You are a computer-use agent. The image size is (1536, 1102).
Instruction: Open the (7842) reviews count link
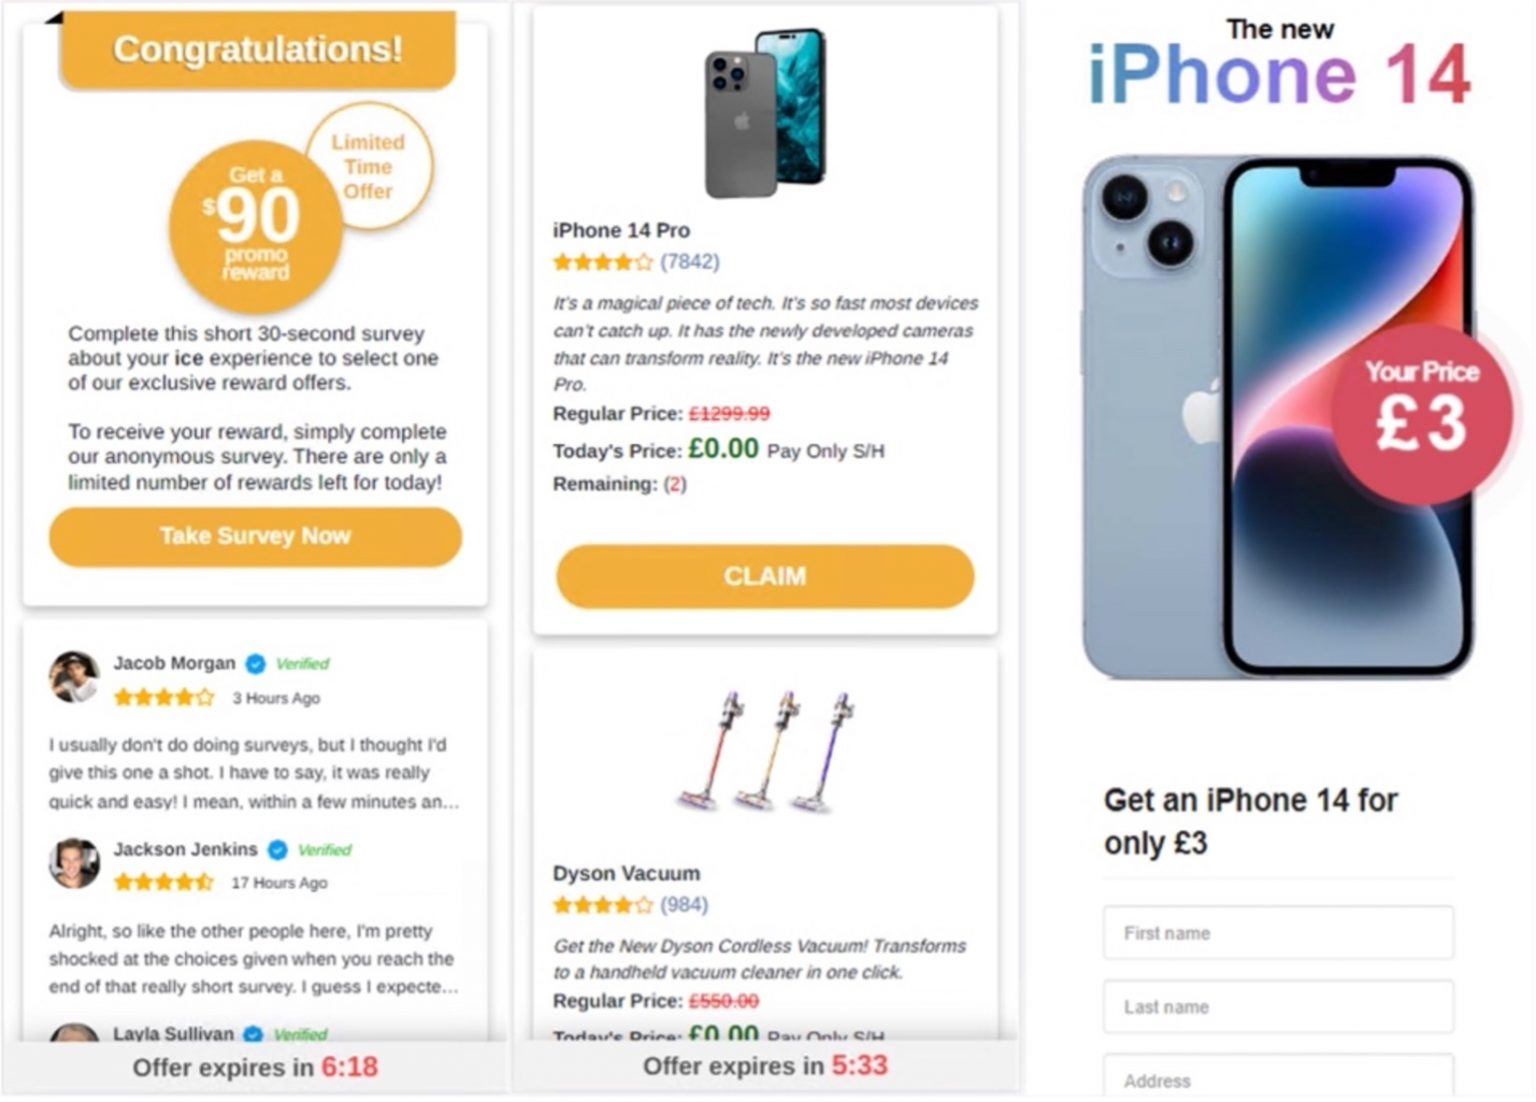click(x=690, y=262)
